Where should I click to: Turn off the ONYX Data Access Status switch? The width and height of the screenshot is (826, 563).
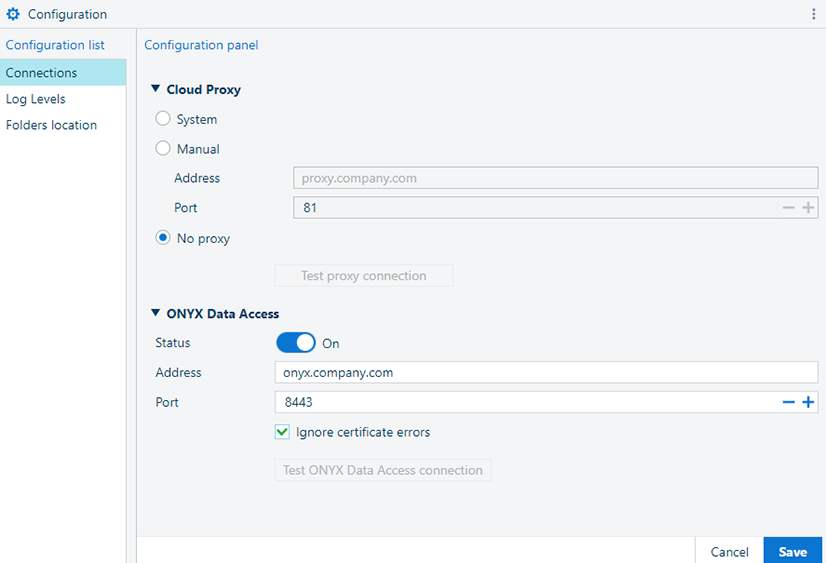[295, 343]
